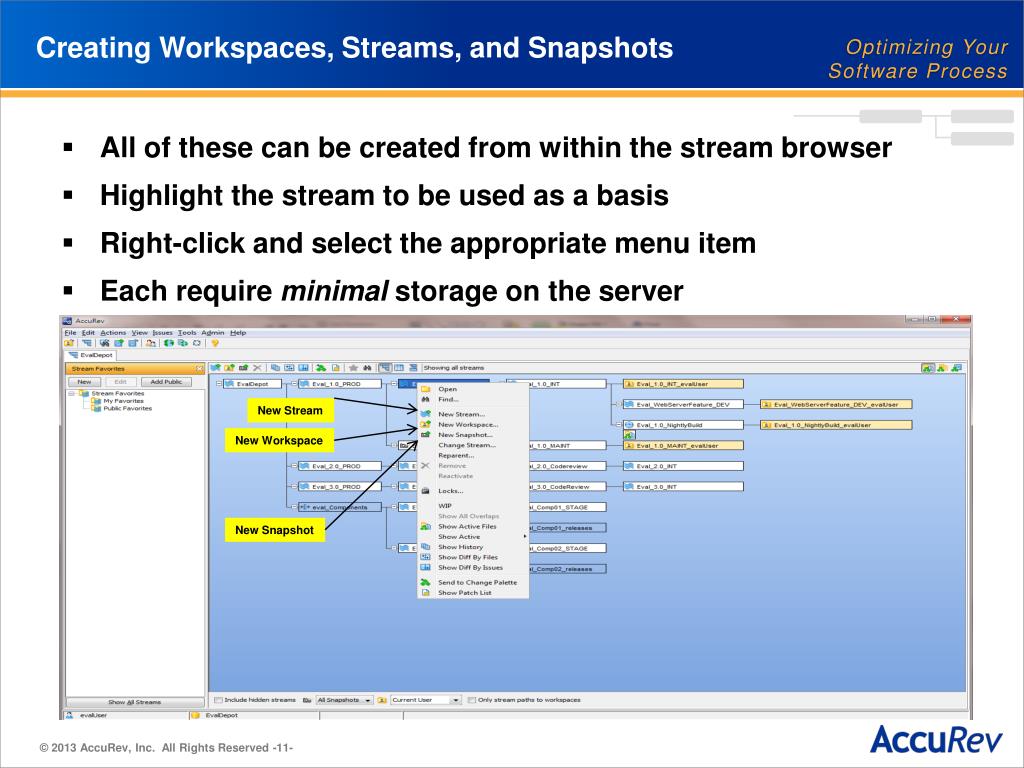The width and height of the screenshot is (1024, 768).
Task: Open the Admin menu
Action: (212, 333)
